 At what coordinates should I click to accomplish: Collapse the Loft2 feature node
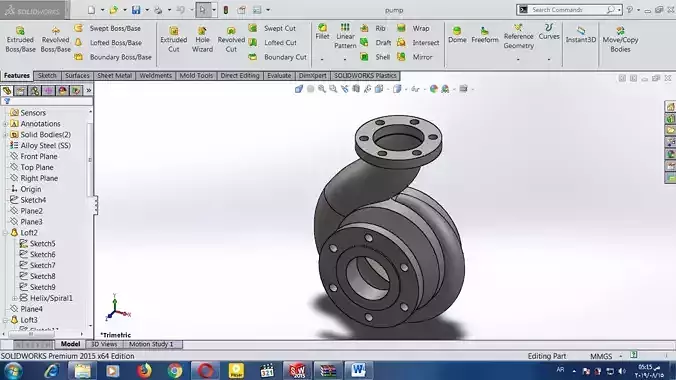(6, 233)
